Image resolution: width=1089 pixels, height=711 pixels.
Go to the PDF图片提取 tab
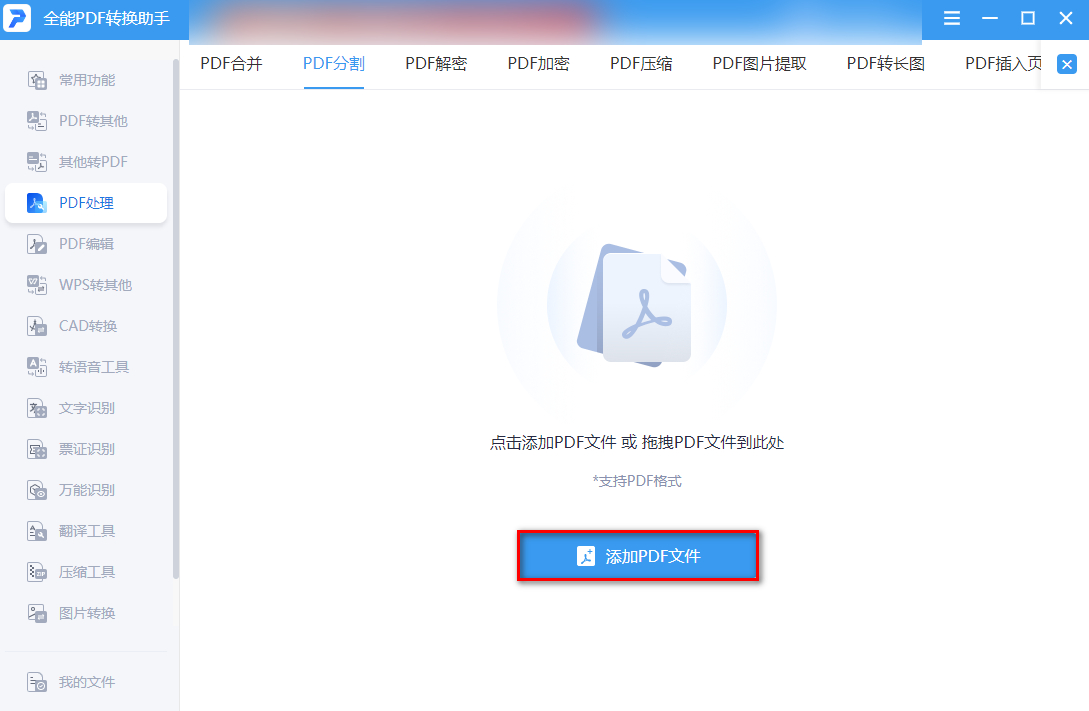(759, 64)
